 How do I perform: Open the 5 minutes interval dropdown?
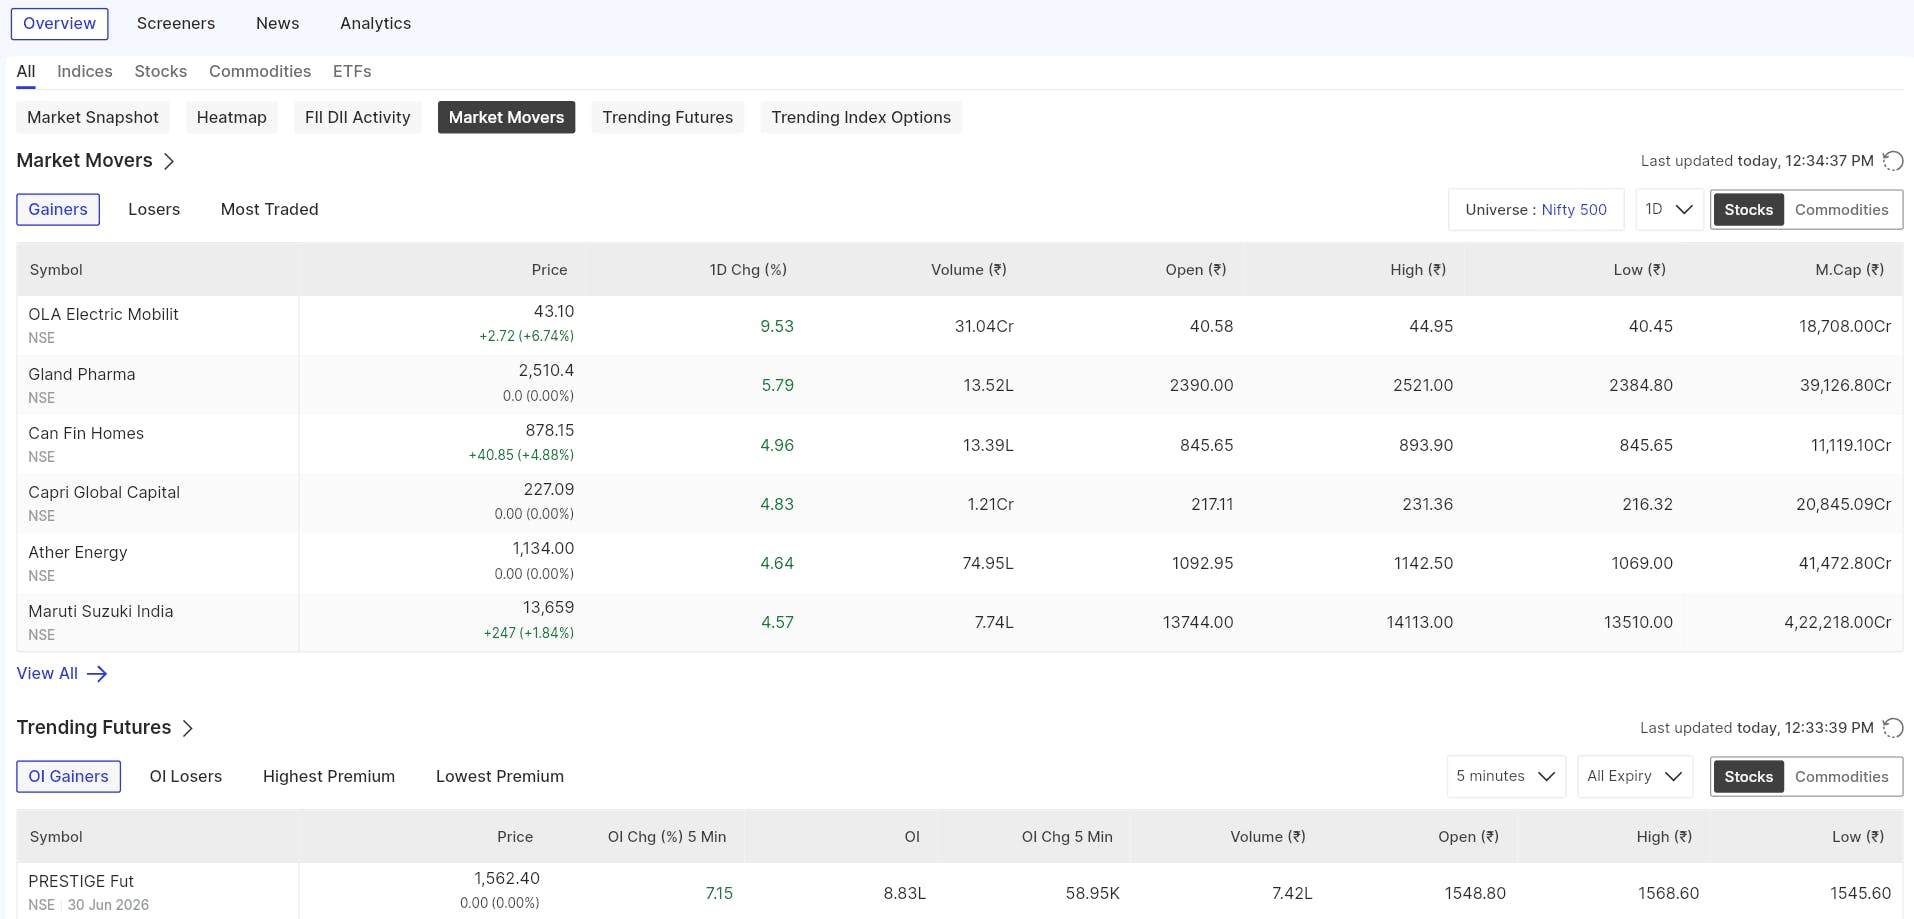1506,777
